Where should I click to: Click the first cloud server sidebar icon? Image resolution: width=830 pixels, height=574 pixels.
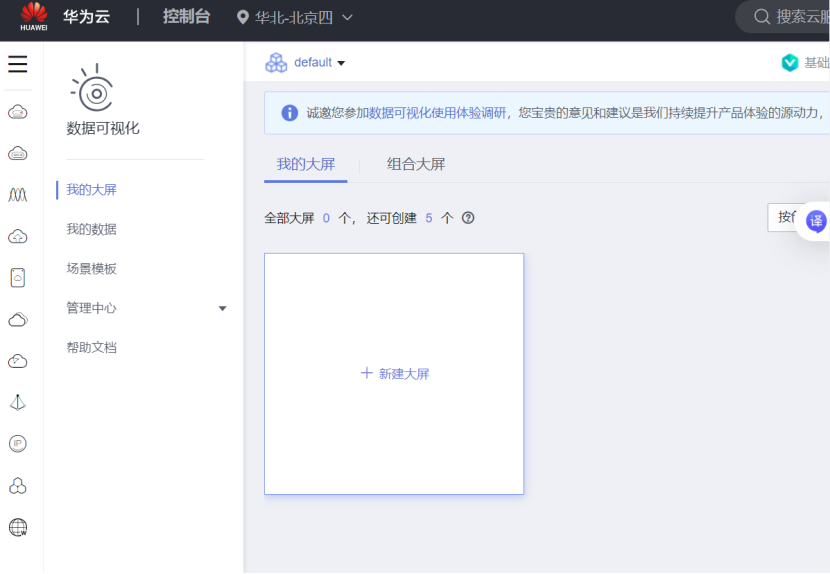coord(17,112)
